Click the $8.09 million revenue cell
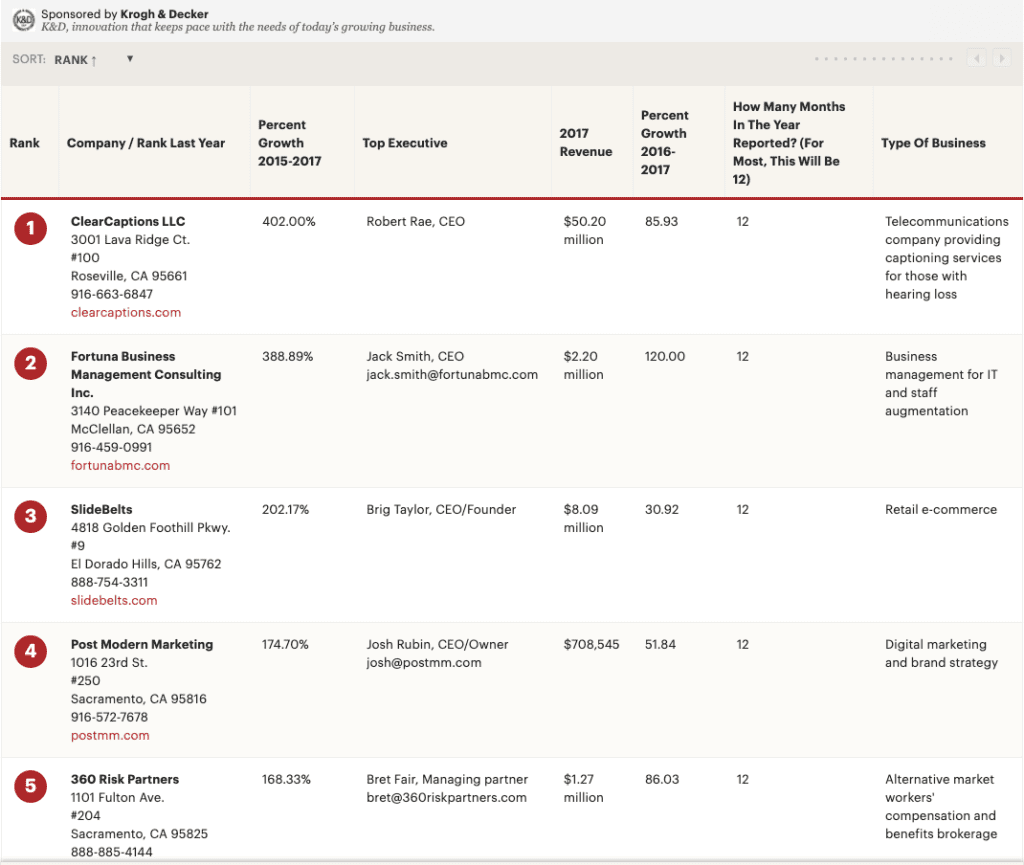The height and width of the screenshot is (865, 1024). point(584,518)
